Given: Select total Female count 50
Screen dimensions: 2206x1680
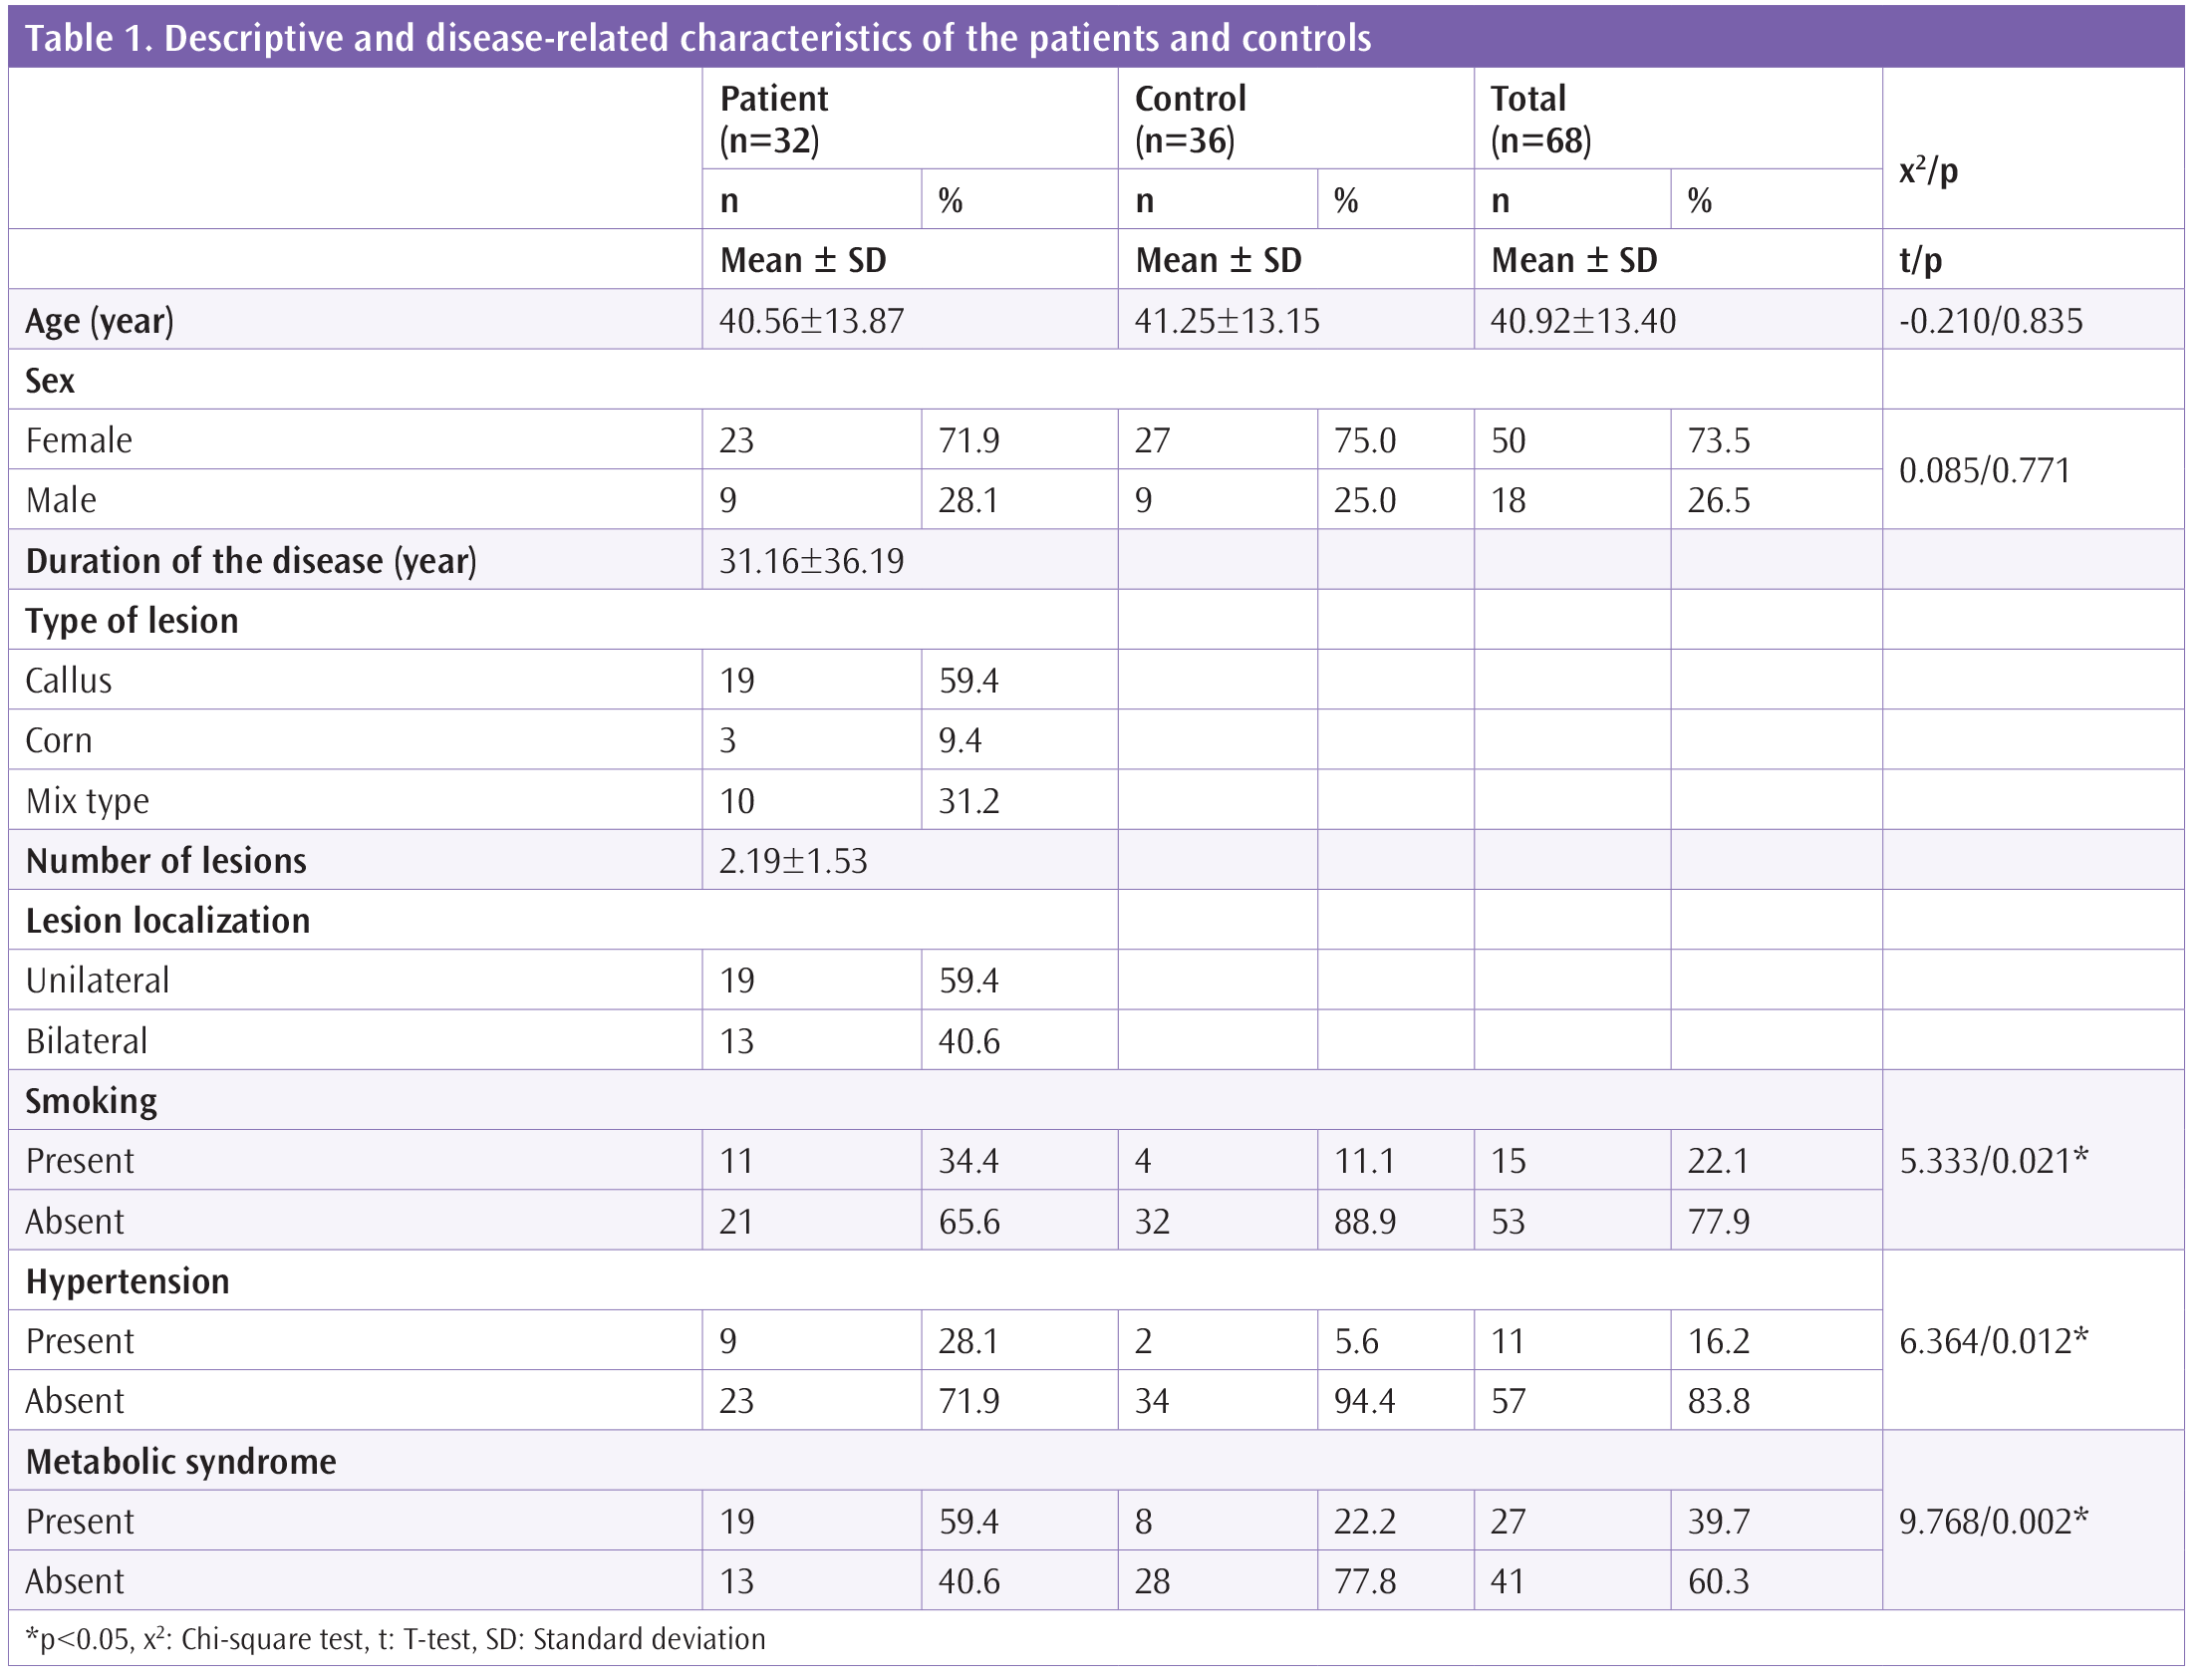Looking at the screenshot, I should (x=1508, y=441).
